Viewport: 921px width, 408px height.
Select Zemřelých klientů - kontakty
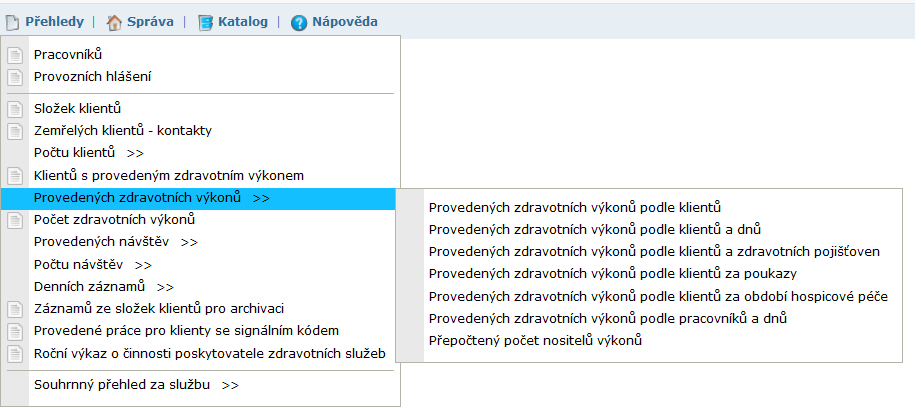coord(123,131)
